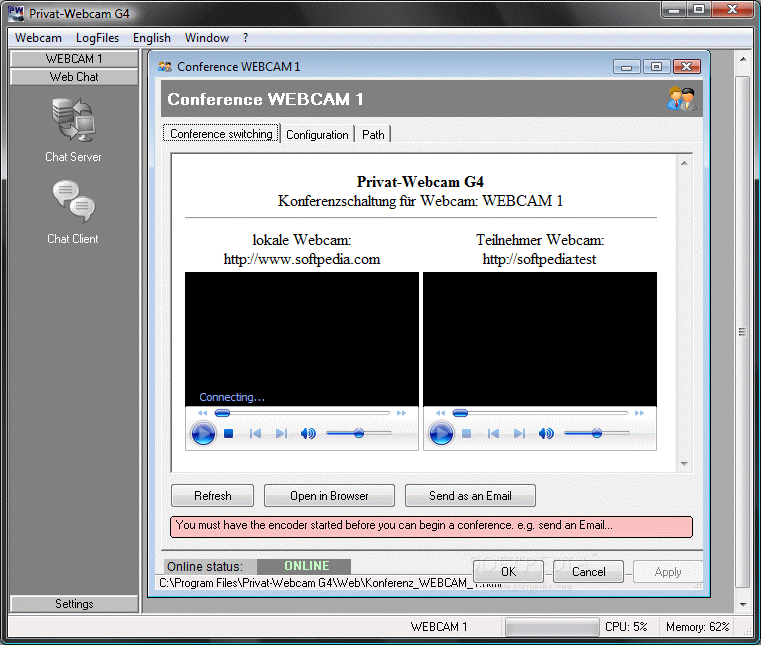This screenshot has height=645, width=761.
Task: Click the Conference WEBCAM 1 window title icon
Action: (165, 66)
